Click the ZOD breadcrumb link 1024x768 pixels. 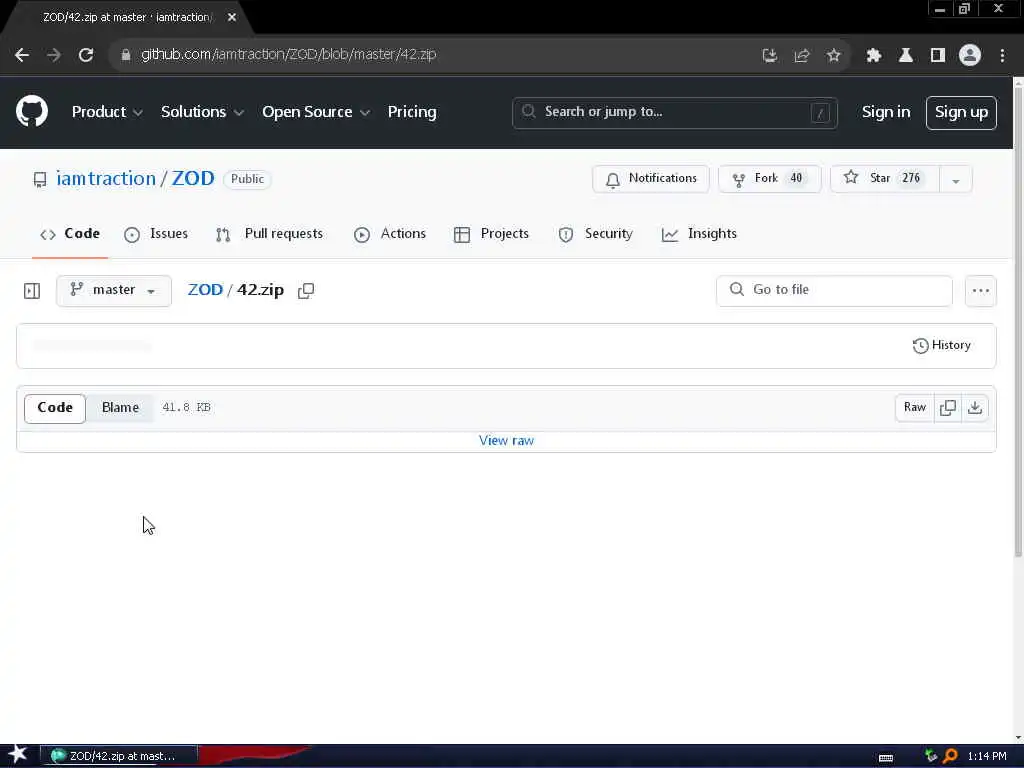click(x=205, y=290)
